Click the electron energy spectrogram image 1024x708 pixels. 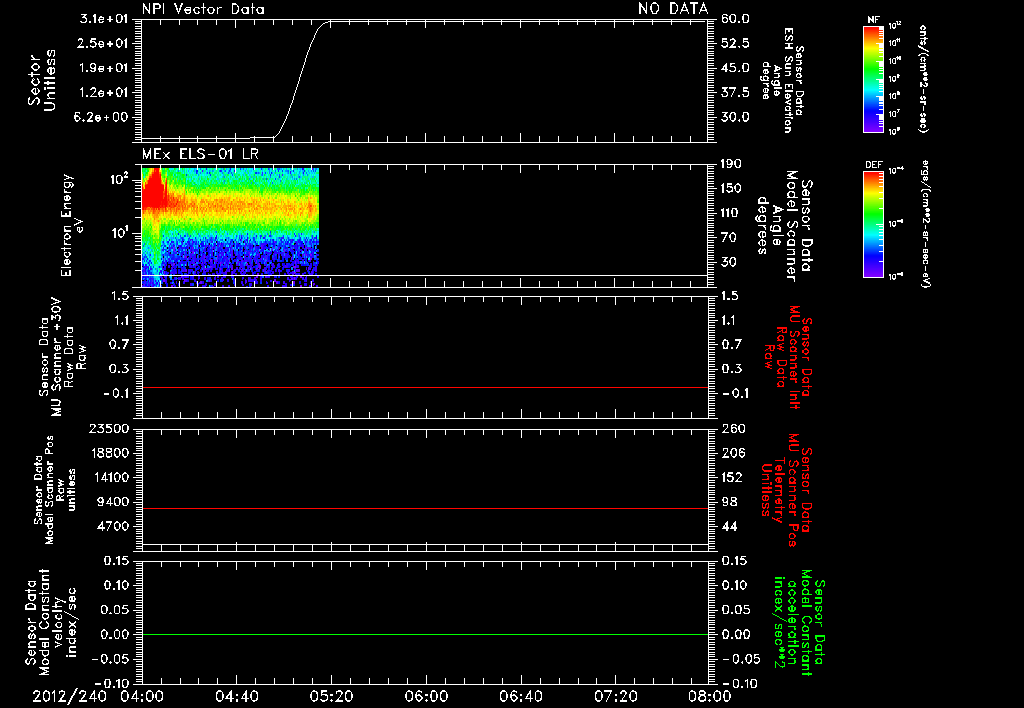(230, 227)
